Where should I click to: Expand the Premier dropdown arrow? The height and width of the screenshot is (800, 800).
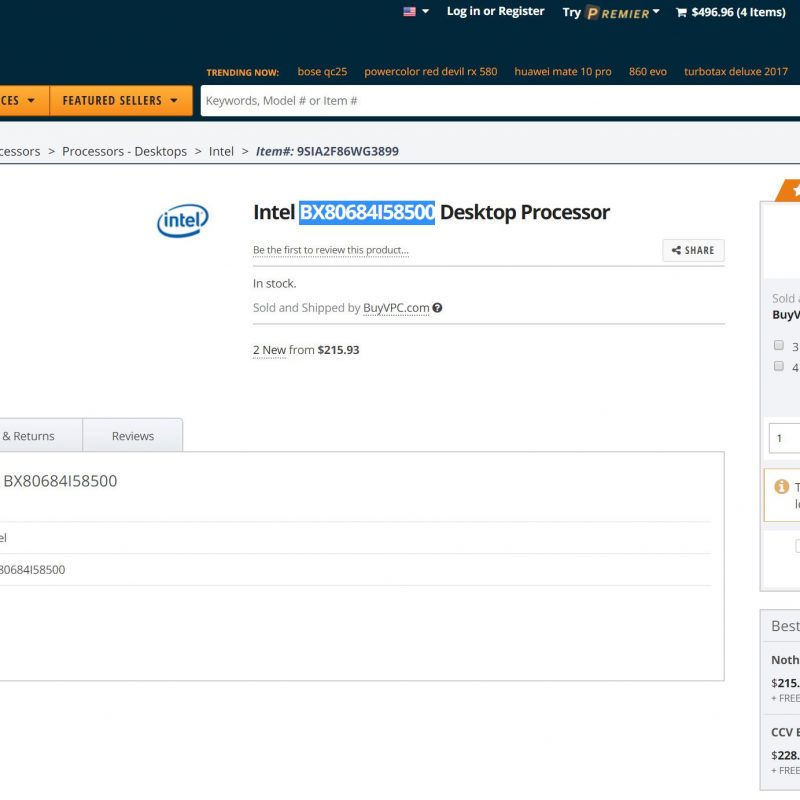[x=656, y=11]
